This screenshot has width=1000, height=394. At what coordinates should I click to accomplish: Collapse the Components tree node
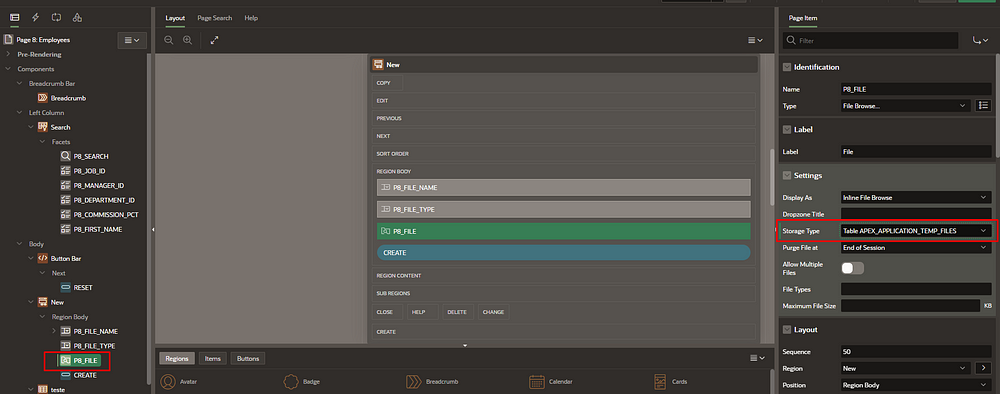click(8, 69)
